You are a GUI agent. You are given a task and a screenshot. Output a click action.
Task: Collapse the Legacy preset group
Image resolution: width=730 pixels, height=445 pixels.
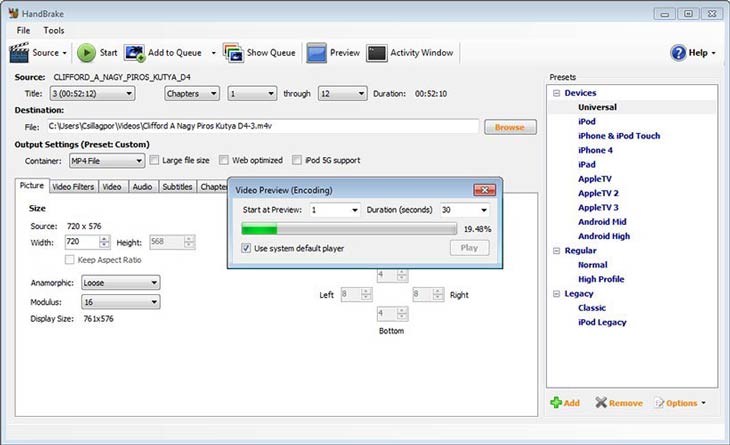(556, 294)
